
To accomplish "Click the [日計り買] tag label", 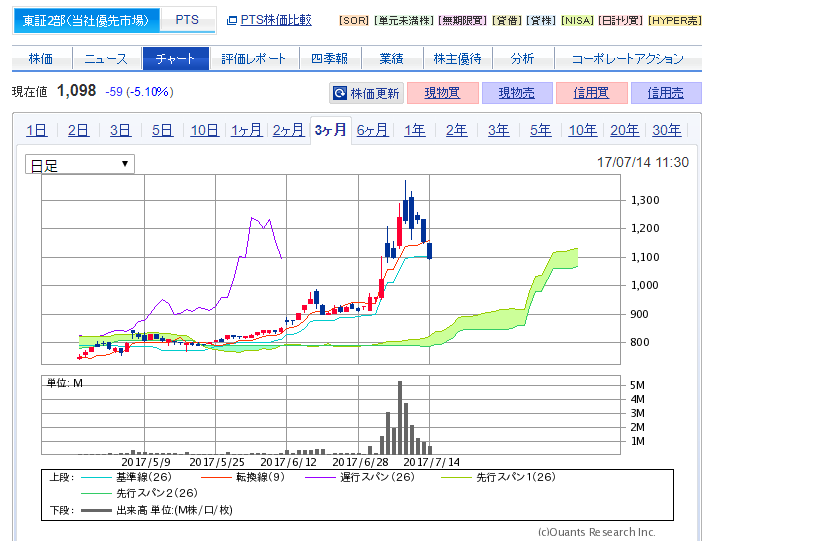I will click(621, 20).
